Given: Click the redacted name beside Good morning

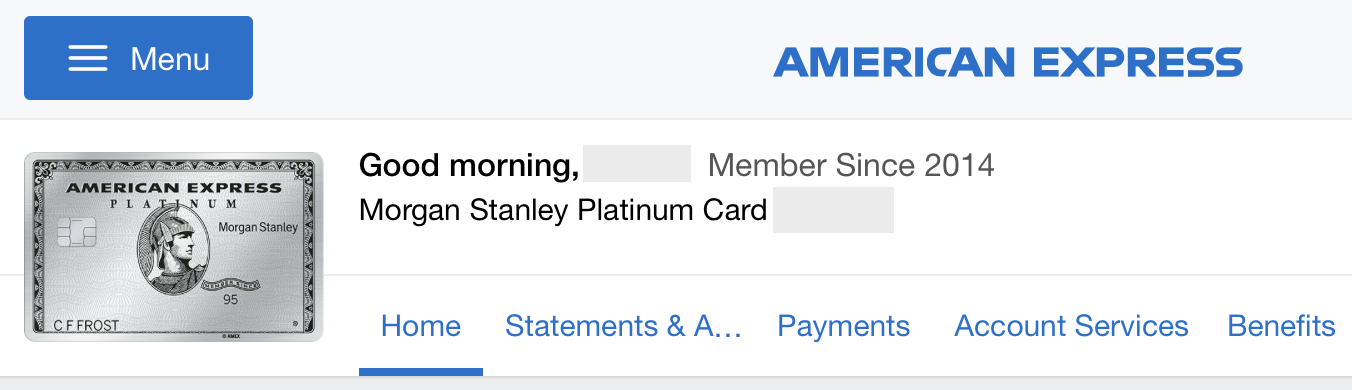Looking at the screenshot, I should tap(637, 164).
